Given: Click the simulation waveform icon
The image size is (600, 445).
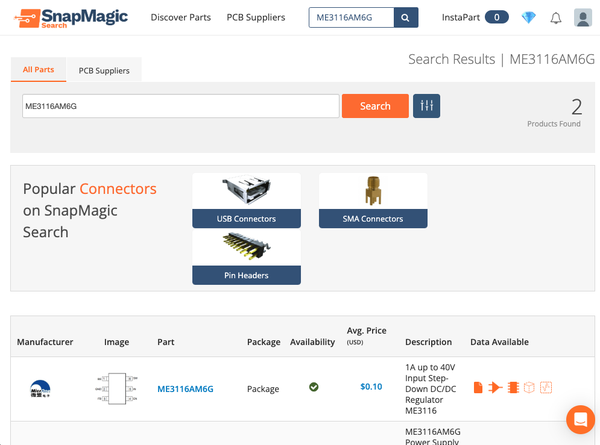Looking at the screenshot, I should pyautogui.click(x=546, y=387).
